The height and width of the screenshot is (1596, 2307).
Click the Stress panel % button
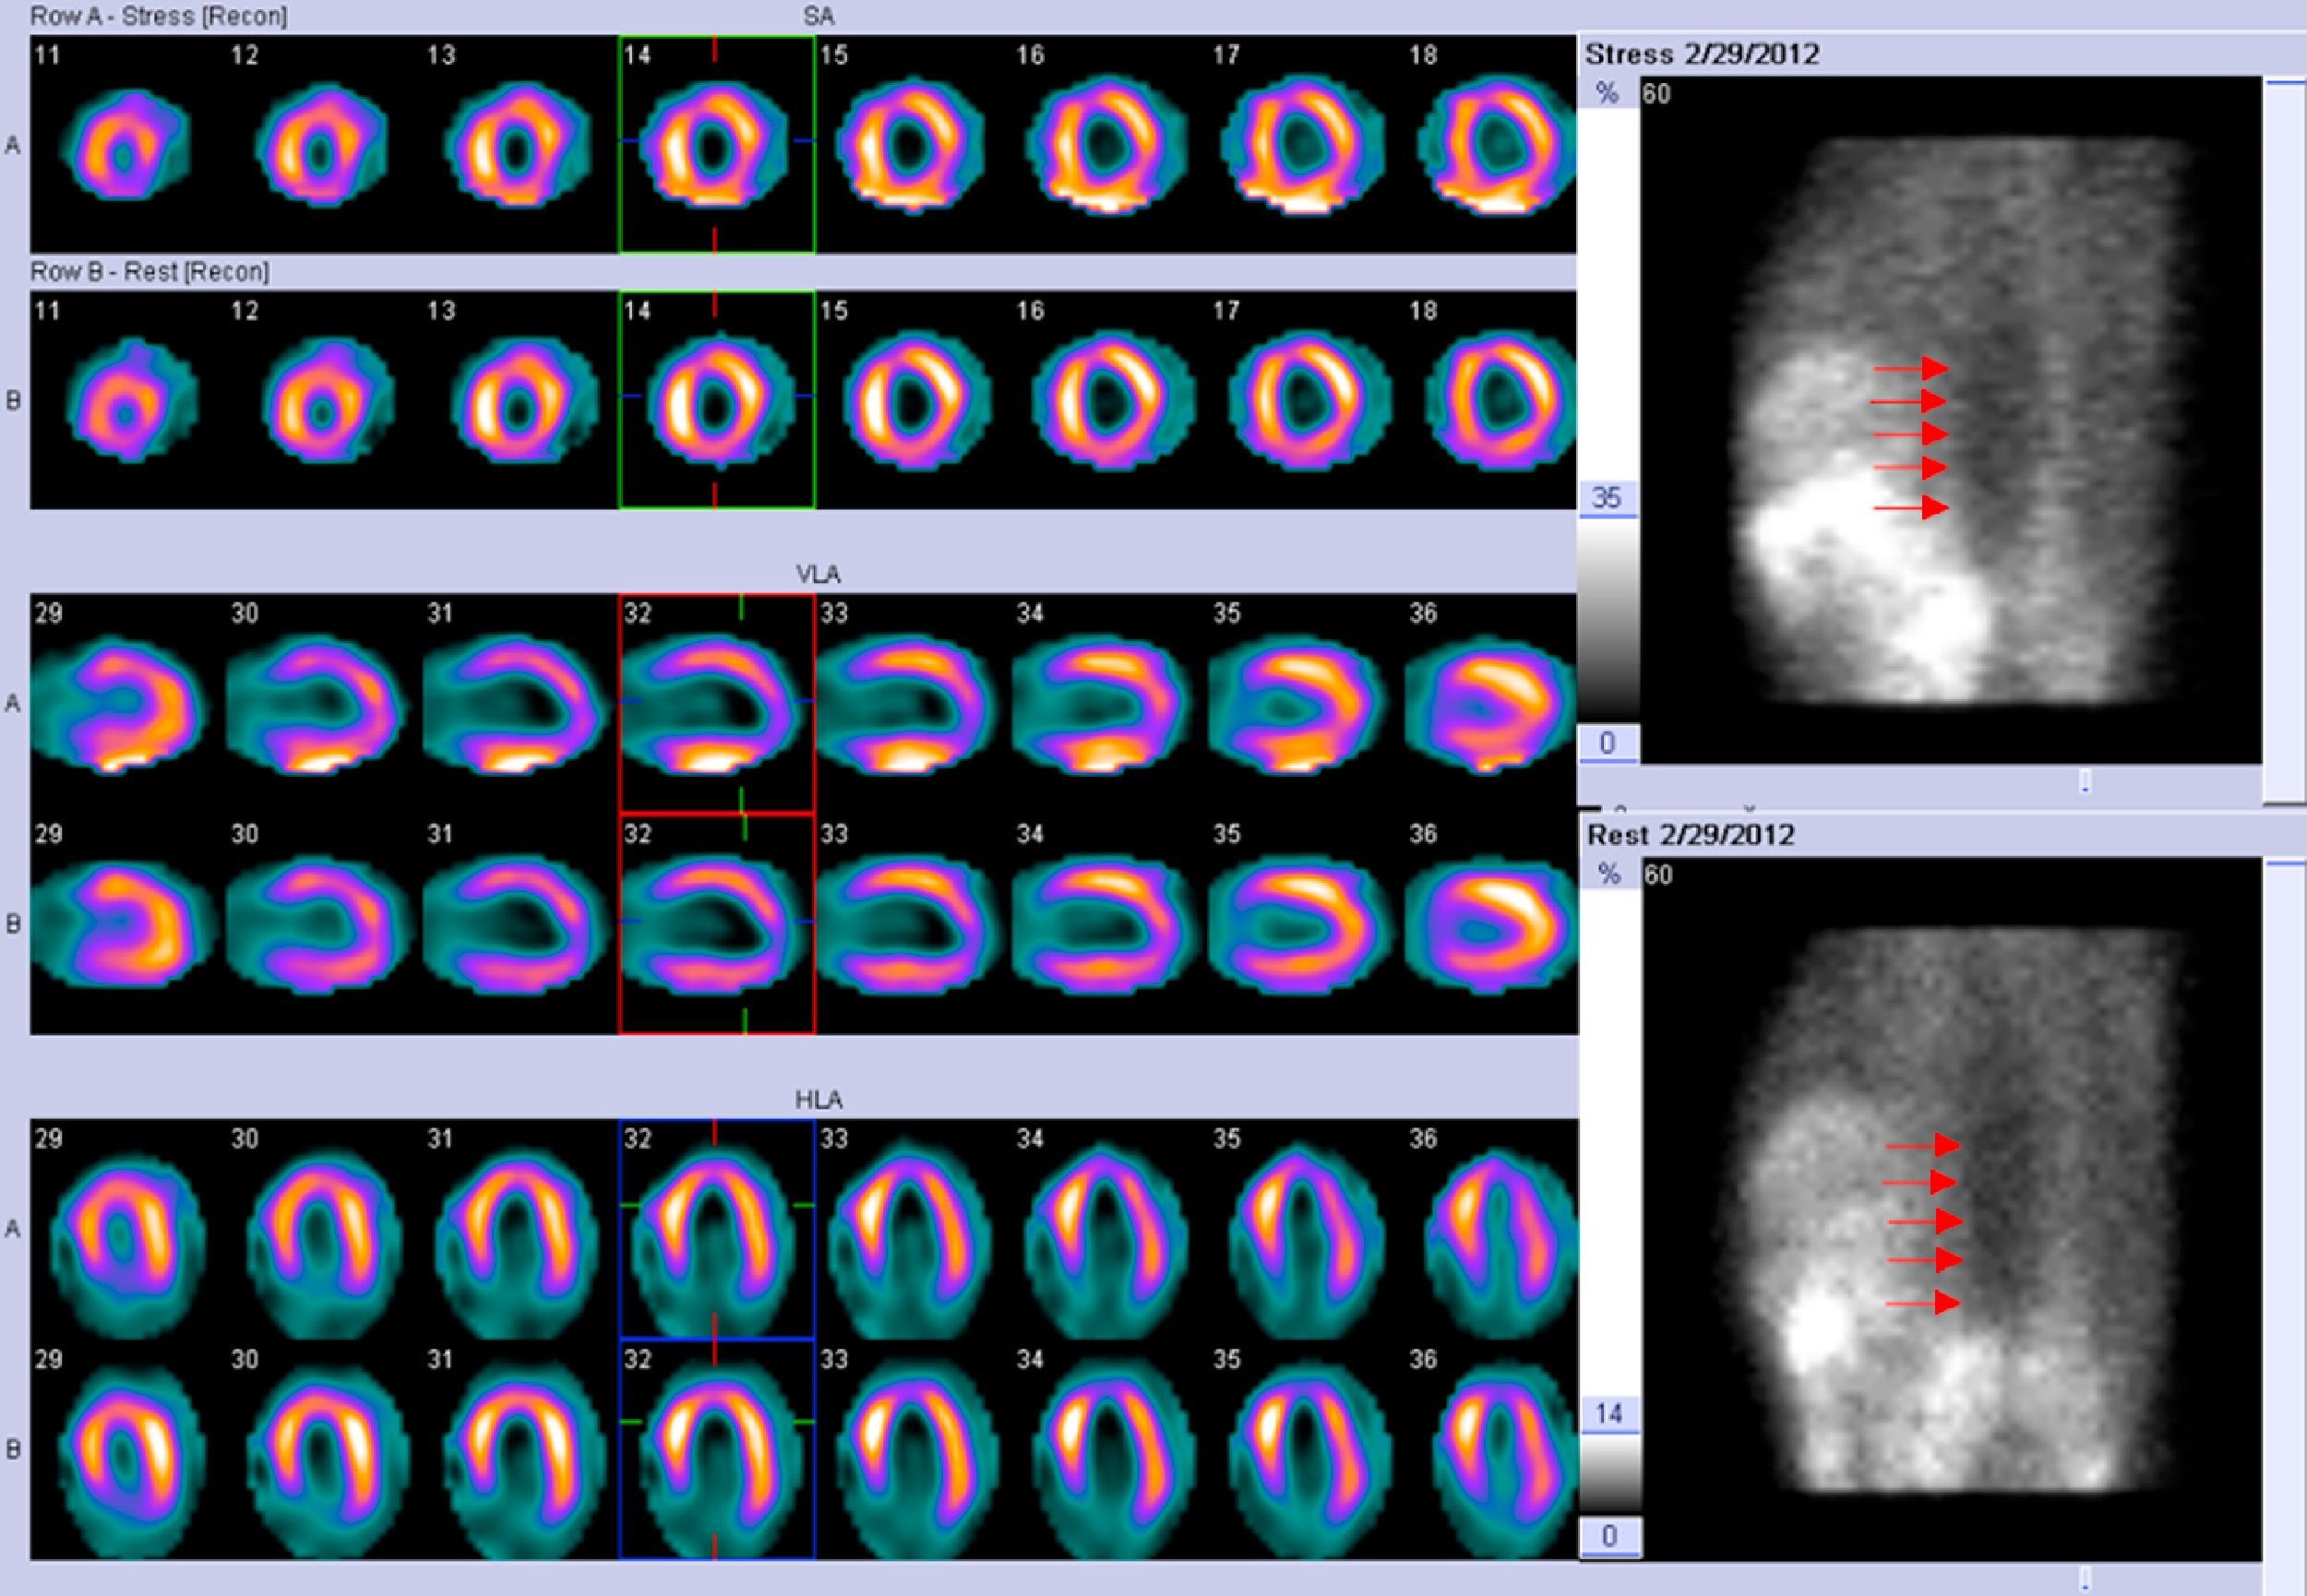point(1607,94)
